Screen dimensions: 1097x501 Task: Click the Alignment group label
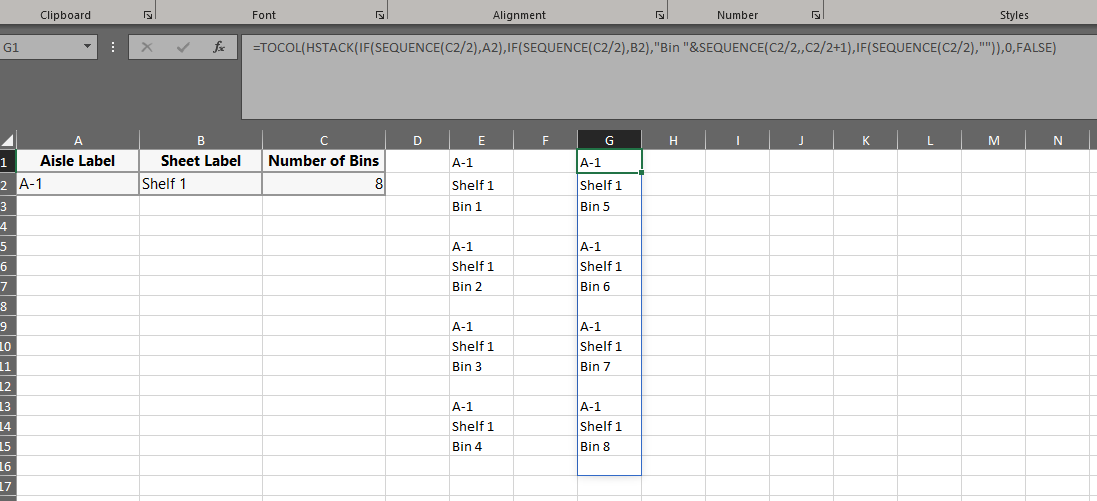[519, 15]
